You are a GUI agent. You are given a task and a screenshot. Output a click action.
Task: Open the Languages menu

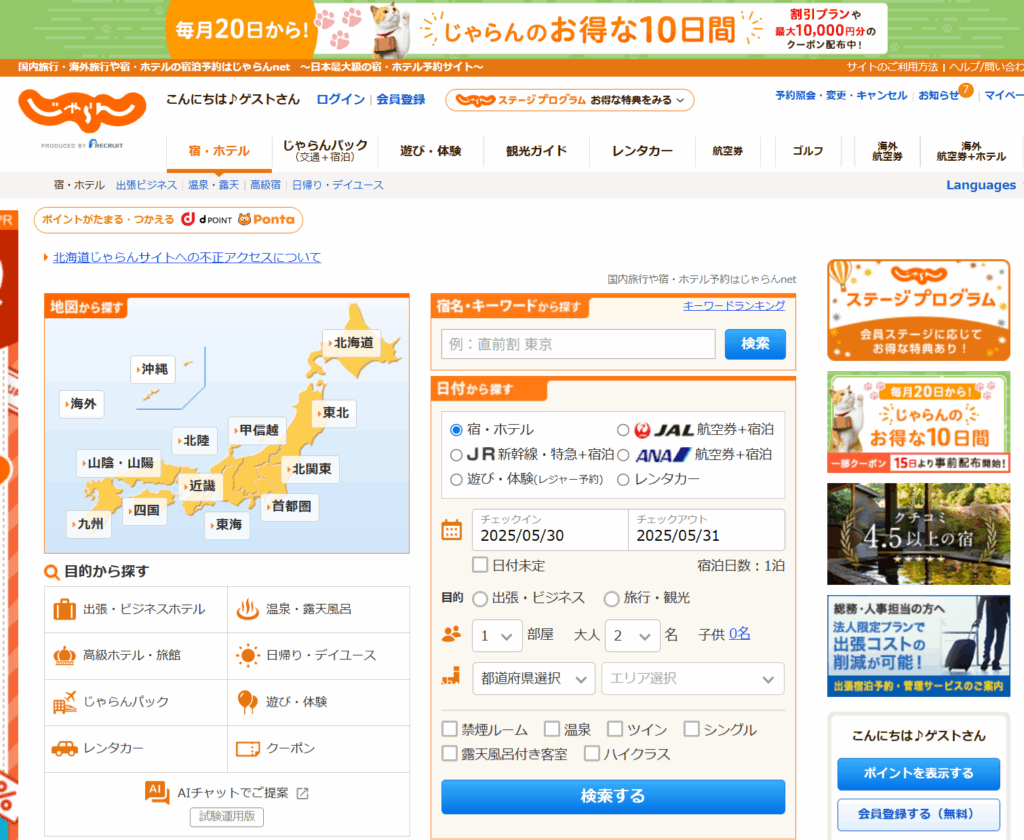[x=981, y=185]
